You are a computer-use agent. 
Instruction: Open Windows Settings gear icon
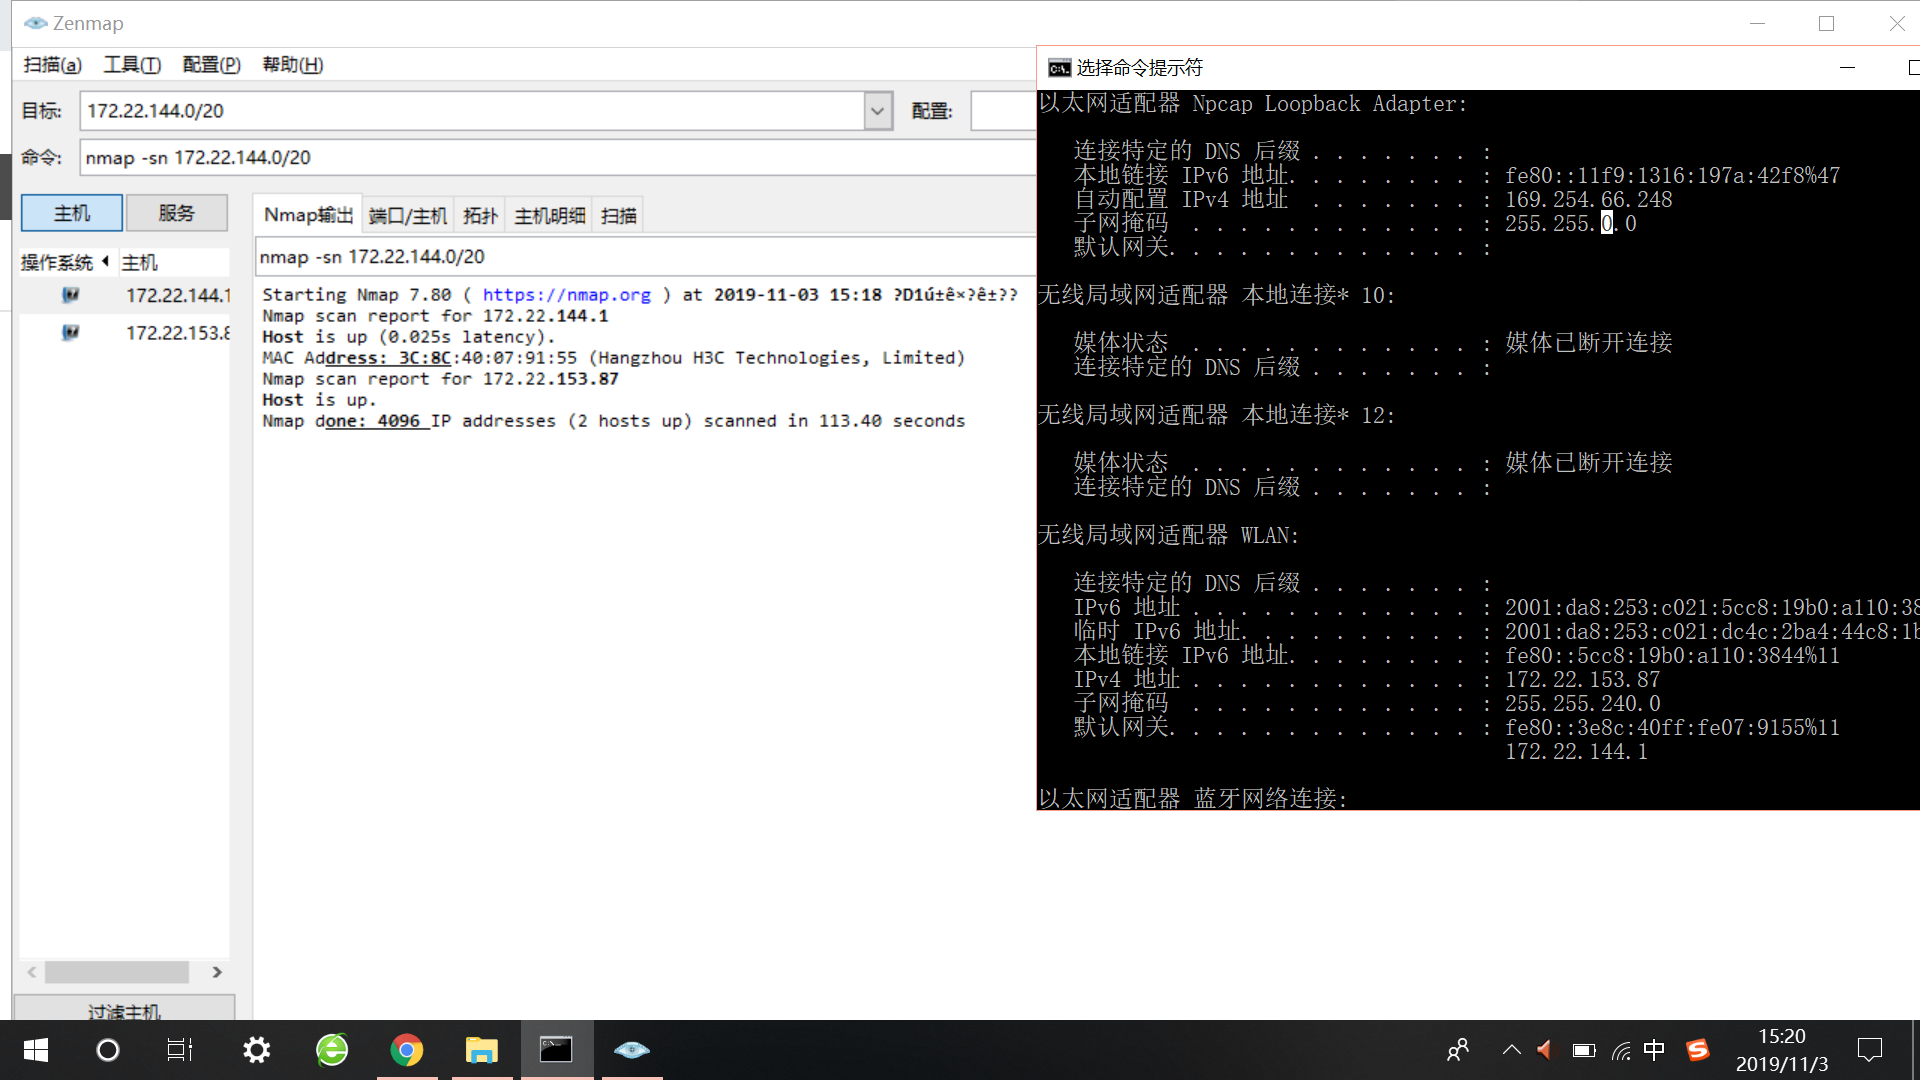pos(256,1050)
